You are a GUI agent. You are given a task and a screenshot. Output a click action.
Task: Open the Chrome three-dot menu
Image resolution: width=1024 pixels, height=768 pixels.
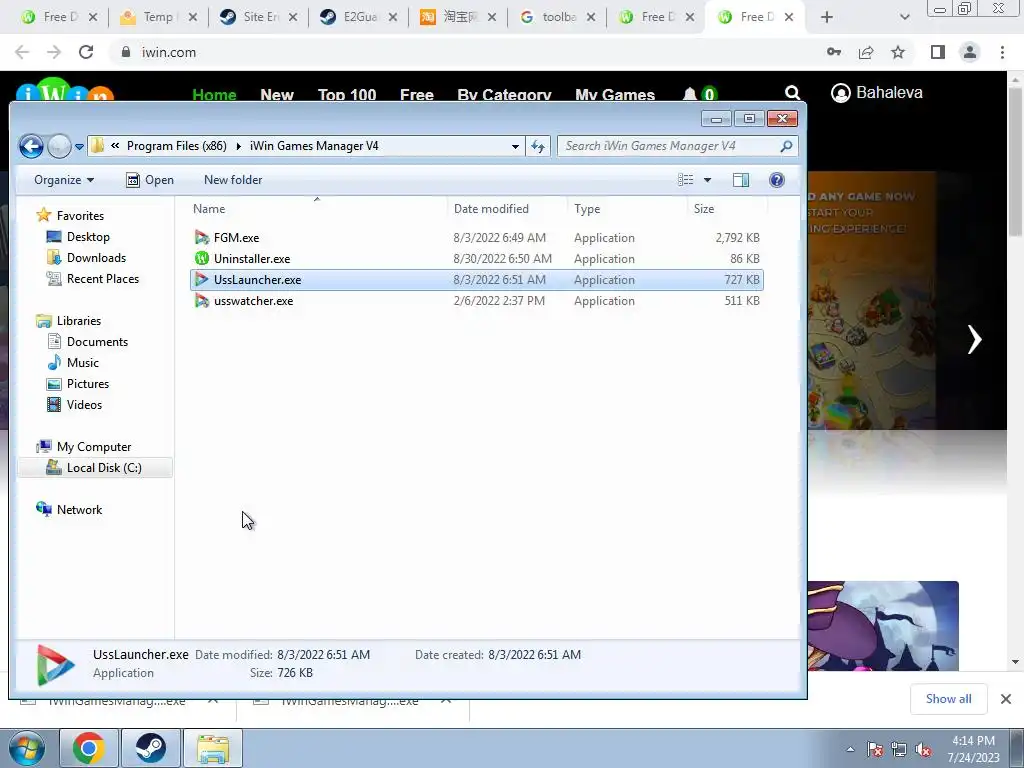(1002, 52)
